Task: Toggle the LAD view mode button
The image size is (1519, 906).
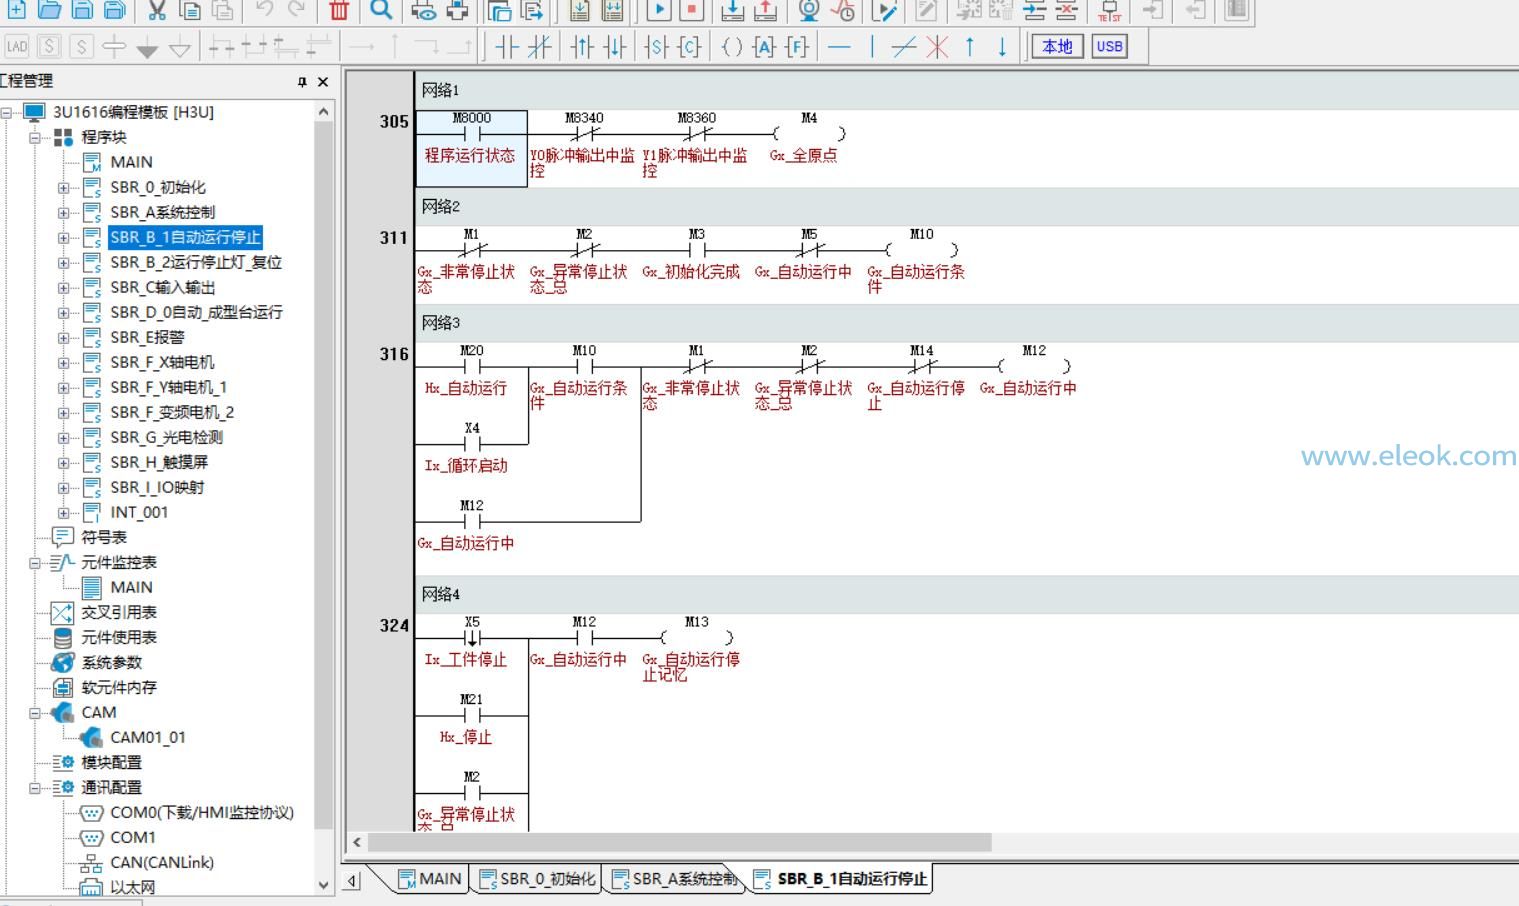Action: 17,46
